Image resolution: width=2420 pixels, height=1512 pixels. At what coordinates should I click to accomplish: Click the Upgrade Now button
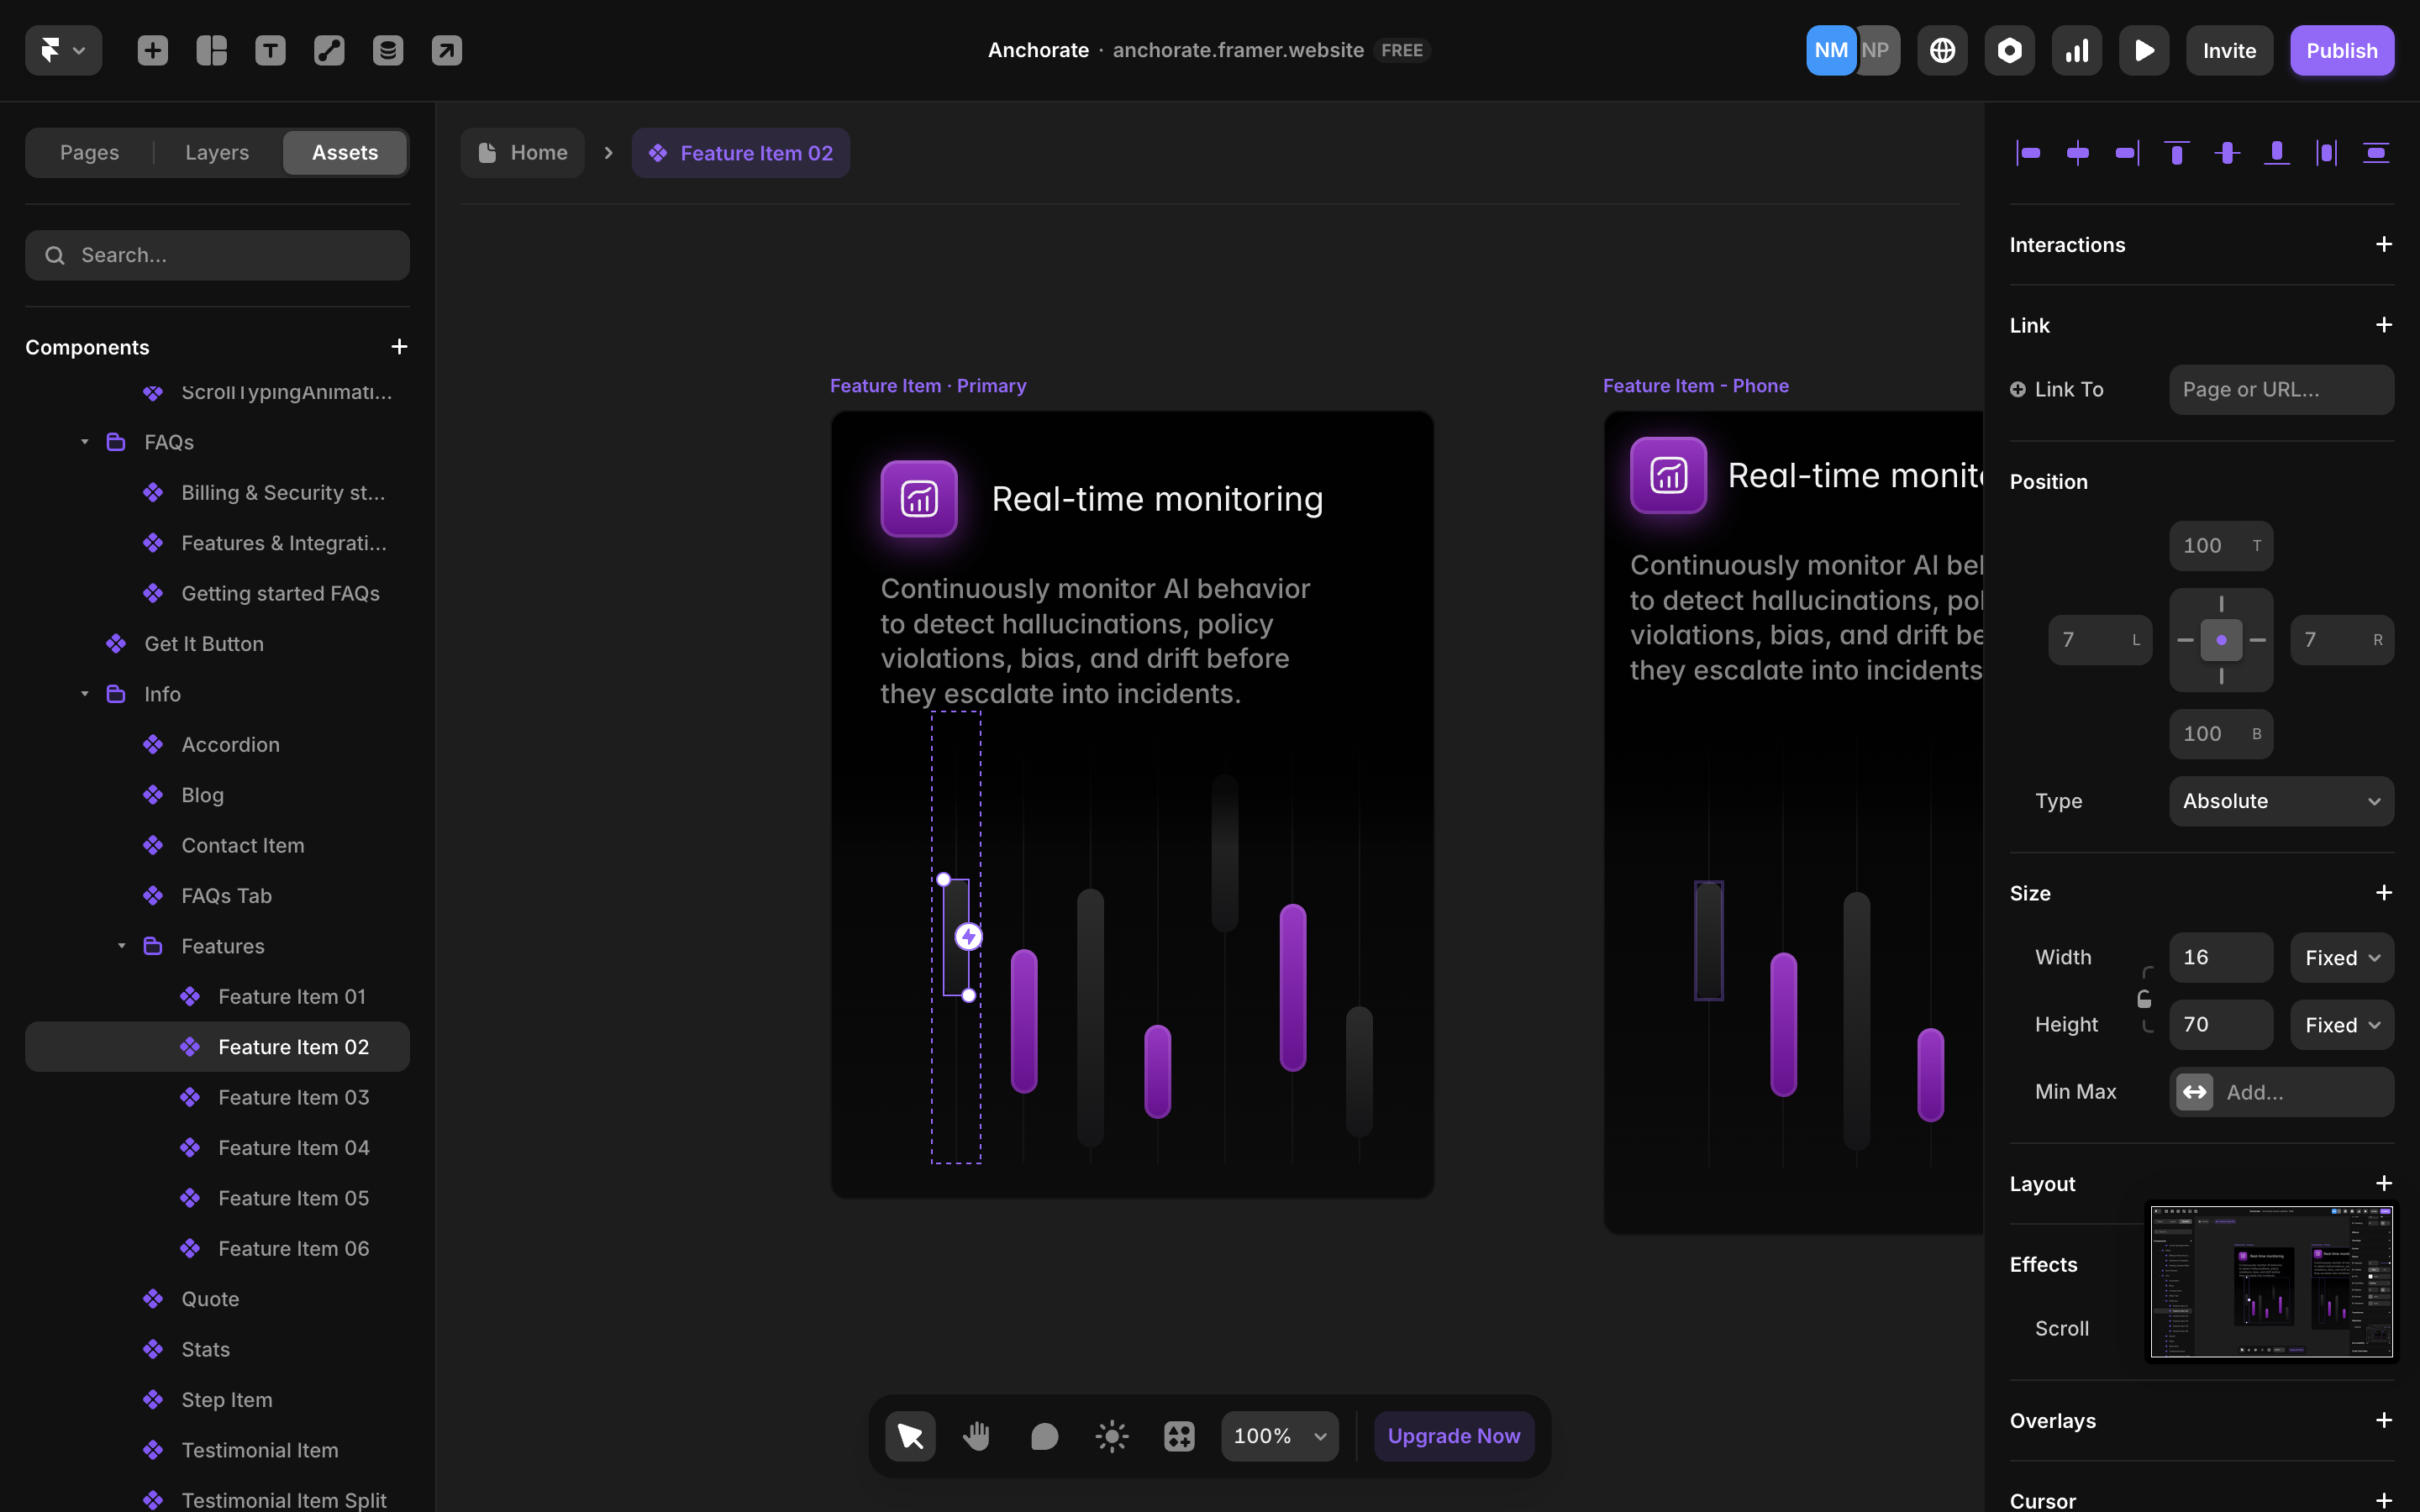[1453, 1436]
